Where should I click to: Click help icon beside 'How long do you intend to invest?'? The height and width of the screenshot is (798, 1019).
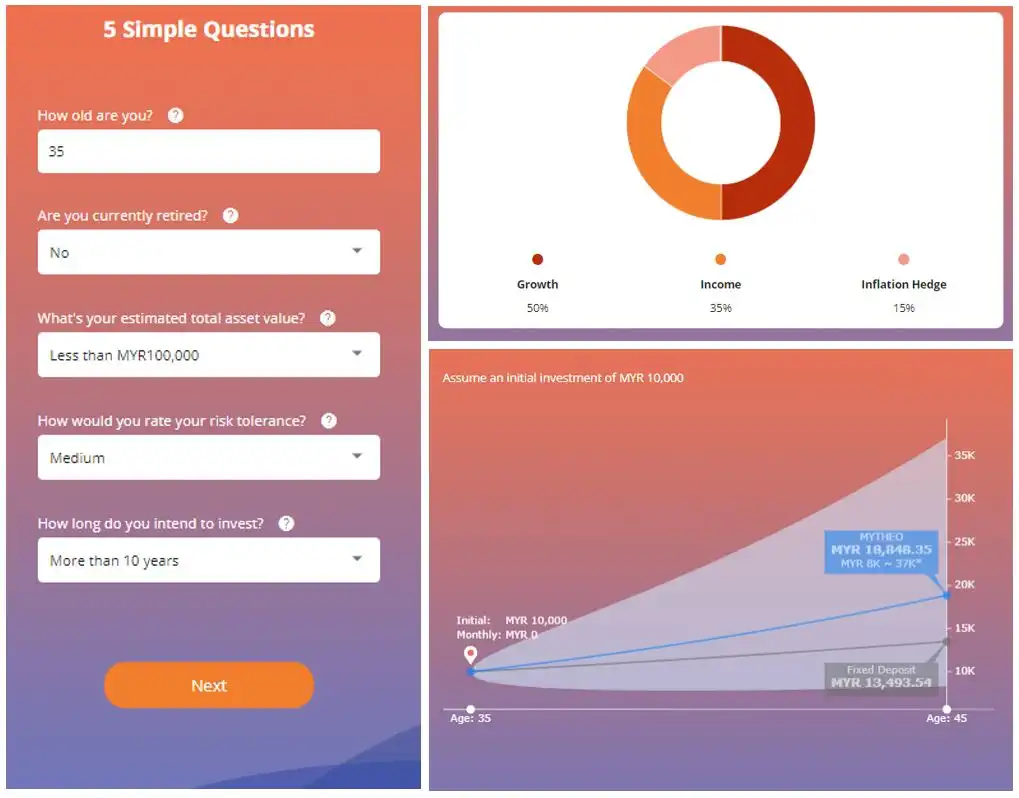(x=286, y=523)
